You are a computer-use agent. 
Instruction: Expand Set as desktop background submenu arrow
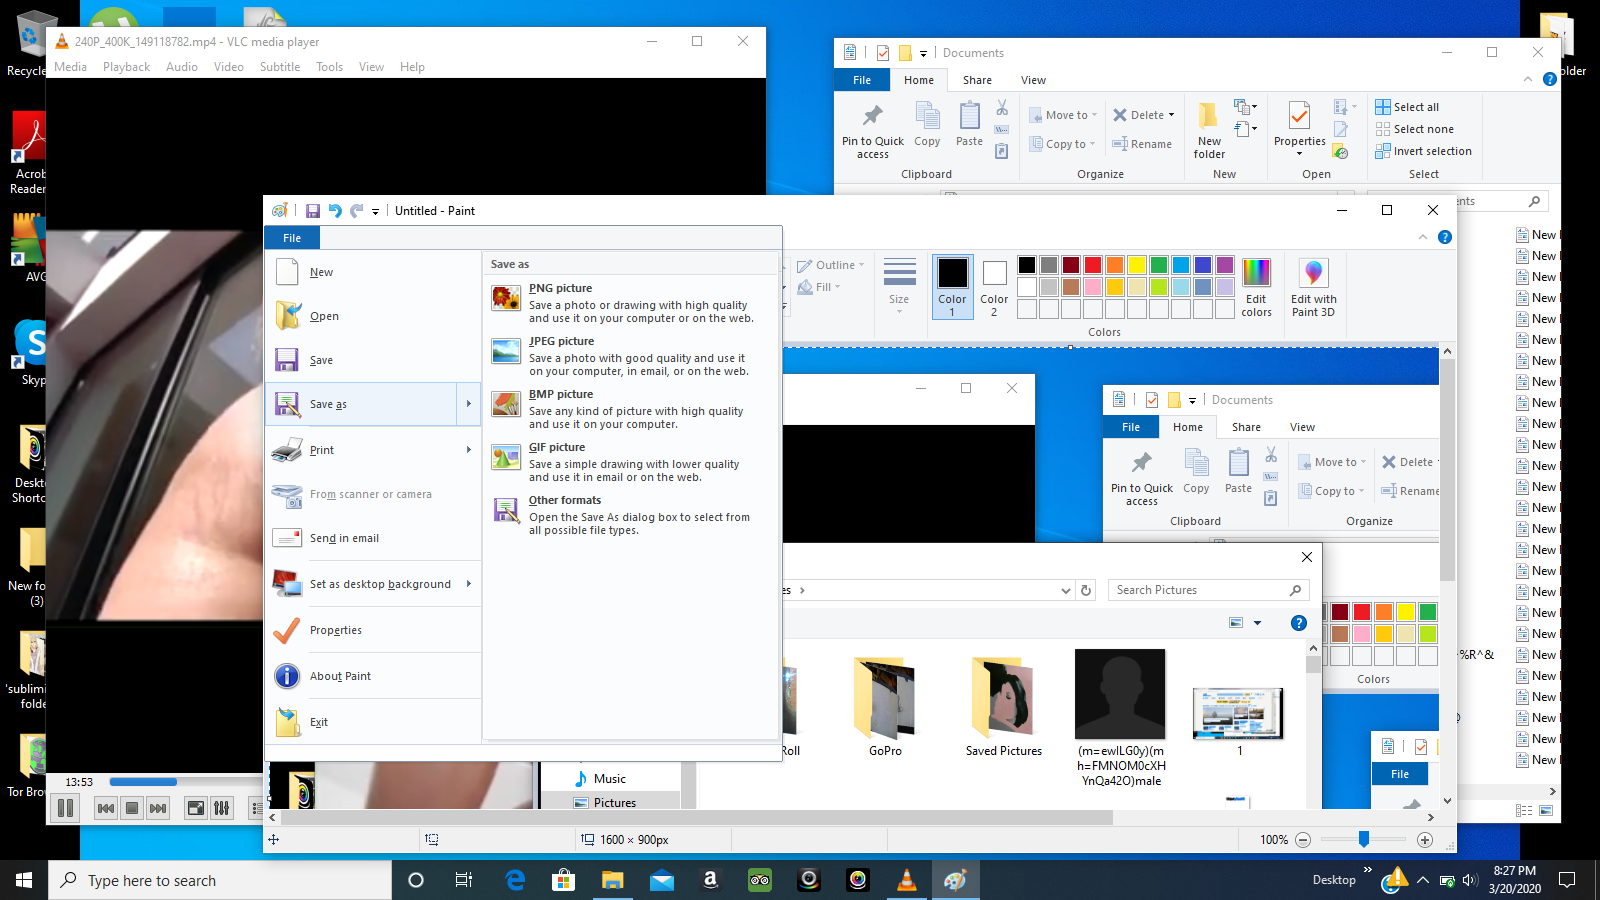coord(468,584)
